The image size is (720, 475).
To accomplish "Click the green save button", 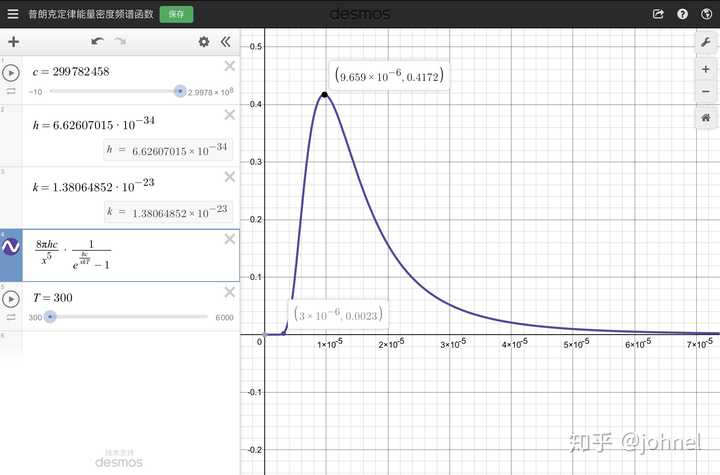I will tap(176, 14).
